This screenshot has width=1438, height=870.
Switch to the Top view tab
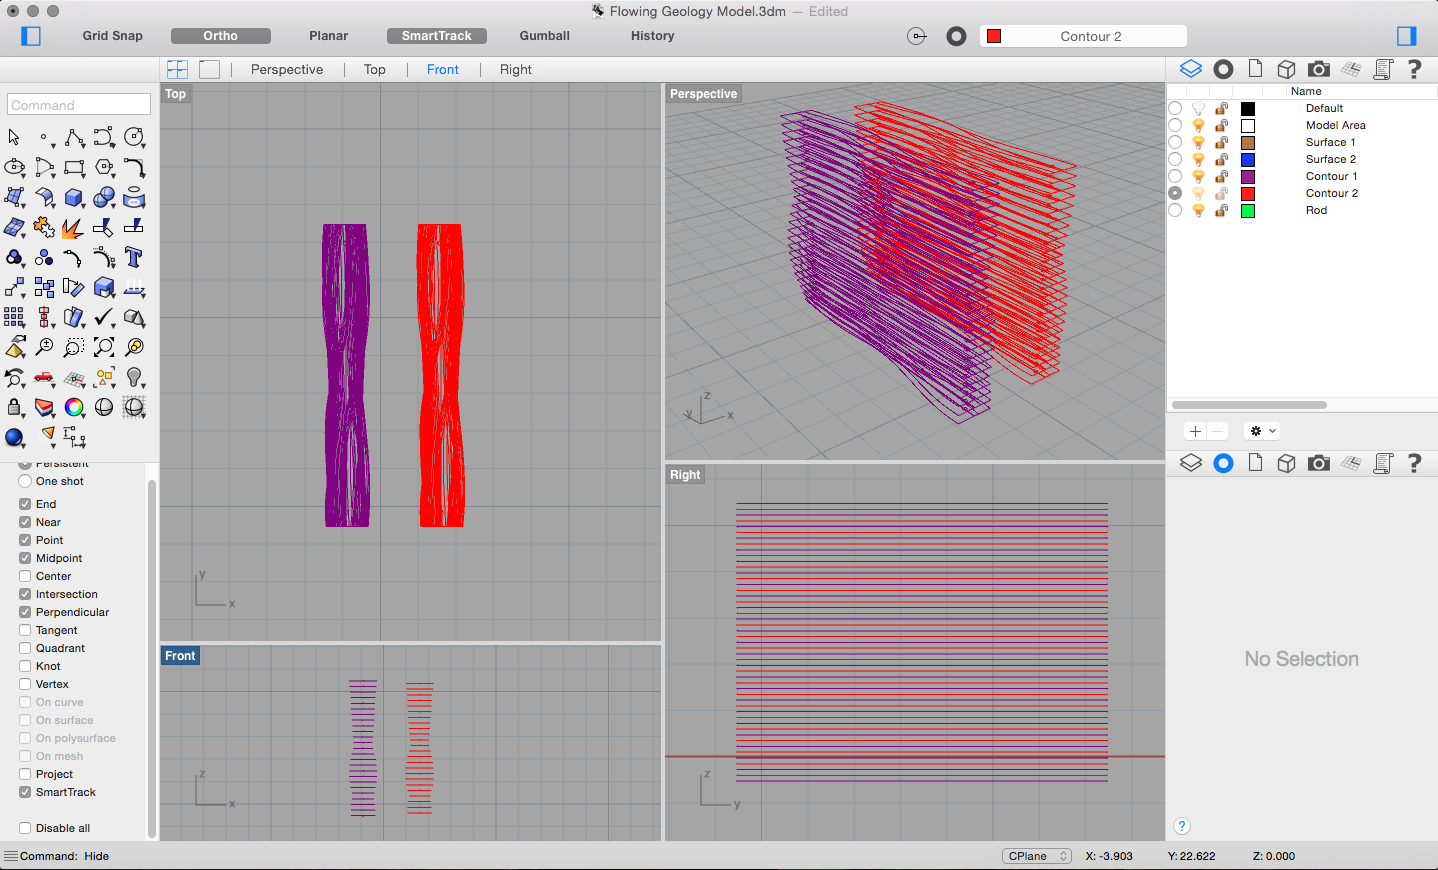pos(375,69)
